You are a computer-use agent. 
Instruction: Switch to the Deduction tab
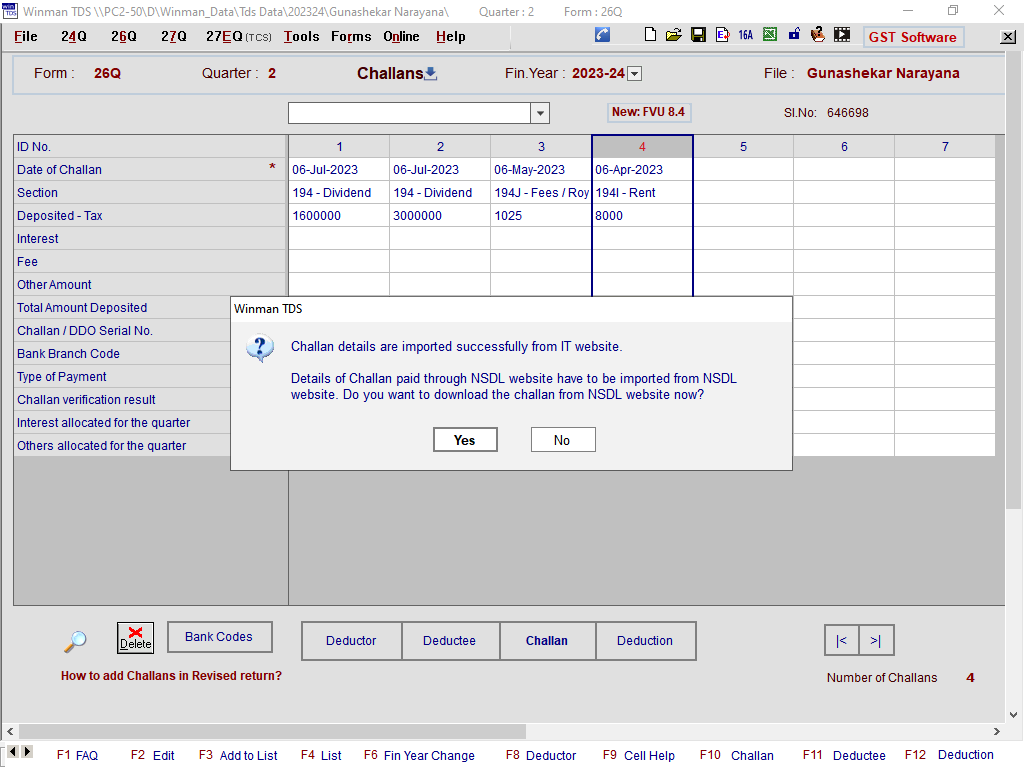tap(645, 641)
